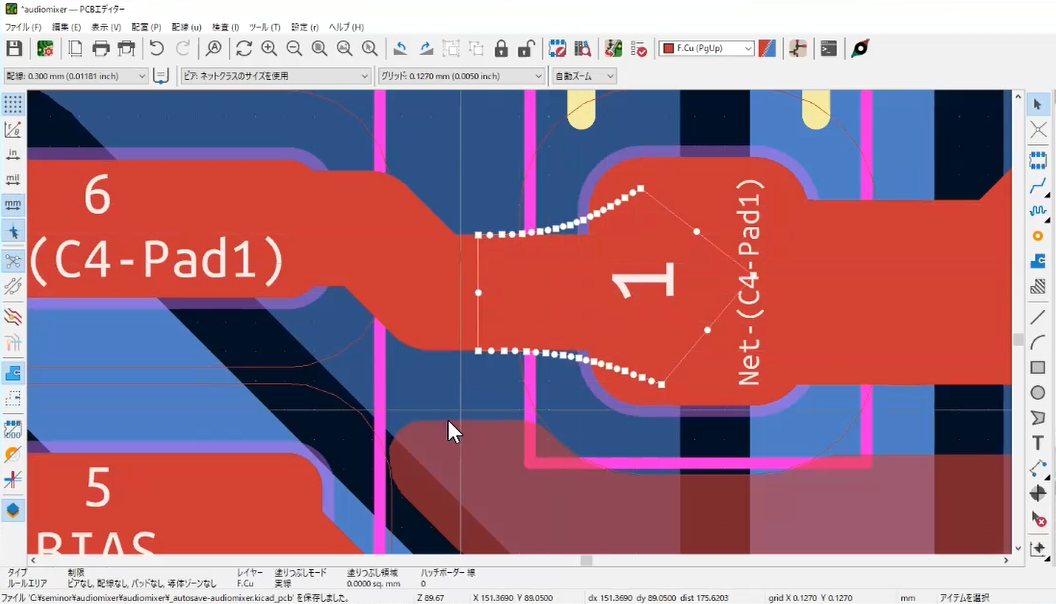Select the Add Text tool
This screenshot has height=604, width=1056.
[x=1038, y=443]
